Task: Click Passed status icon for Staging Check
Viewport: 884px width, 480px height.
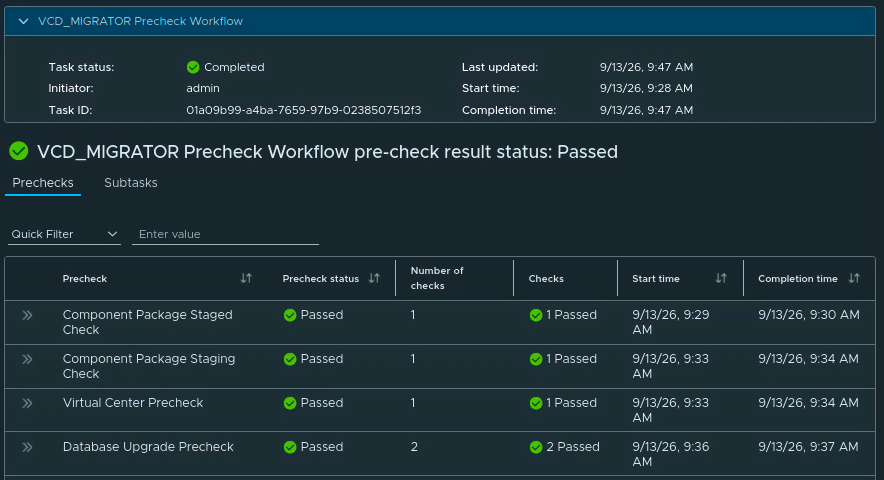Action: tap(290, 359)
